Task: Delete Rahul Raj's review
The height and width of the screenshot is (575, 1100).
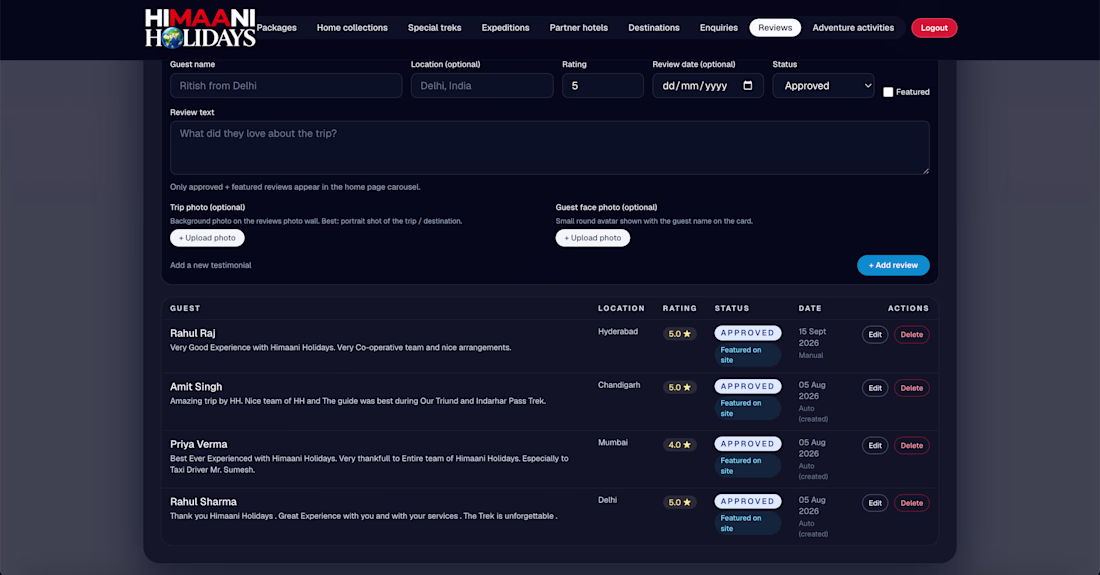Action: click(x=911, y=334)
